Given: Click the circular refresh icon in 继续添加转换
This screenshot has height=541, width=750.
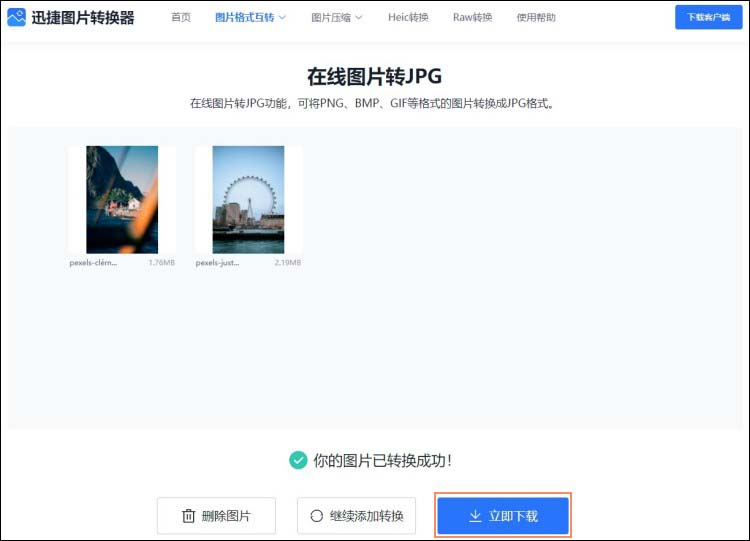Looking at the screenshot, I should coord(317,516).
